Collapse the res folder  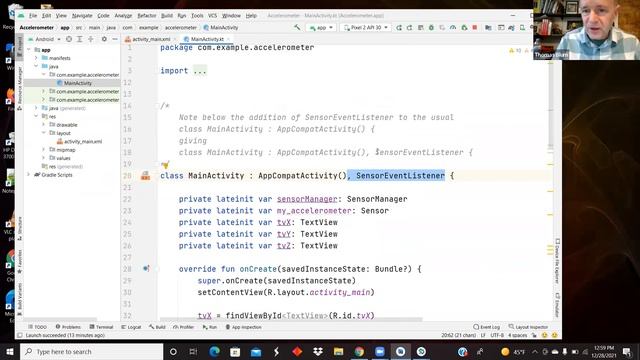click(x=36, y=116)
